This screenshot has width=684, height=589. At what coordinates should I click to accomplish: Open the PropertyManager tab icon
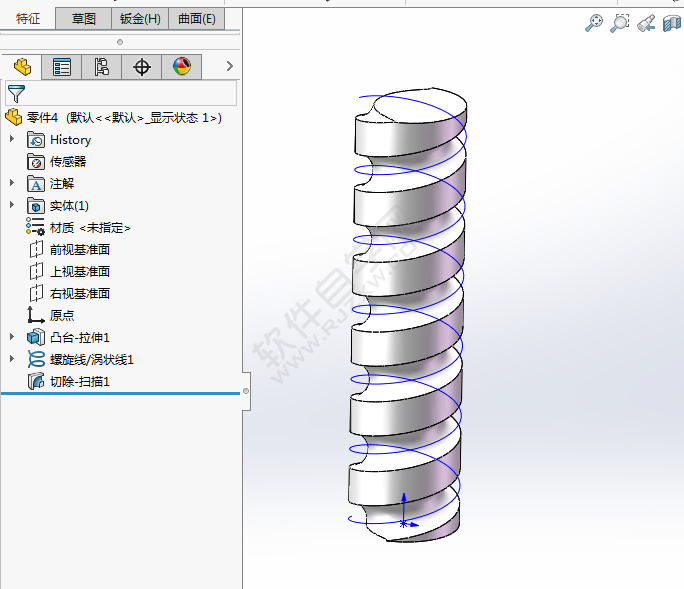coord(62,67)
